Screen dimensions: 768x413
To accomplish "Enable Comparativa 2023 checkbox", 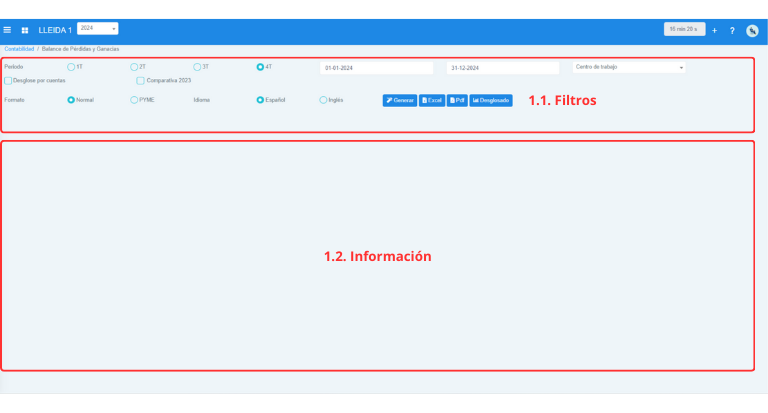I will point(141,80).
